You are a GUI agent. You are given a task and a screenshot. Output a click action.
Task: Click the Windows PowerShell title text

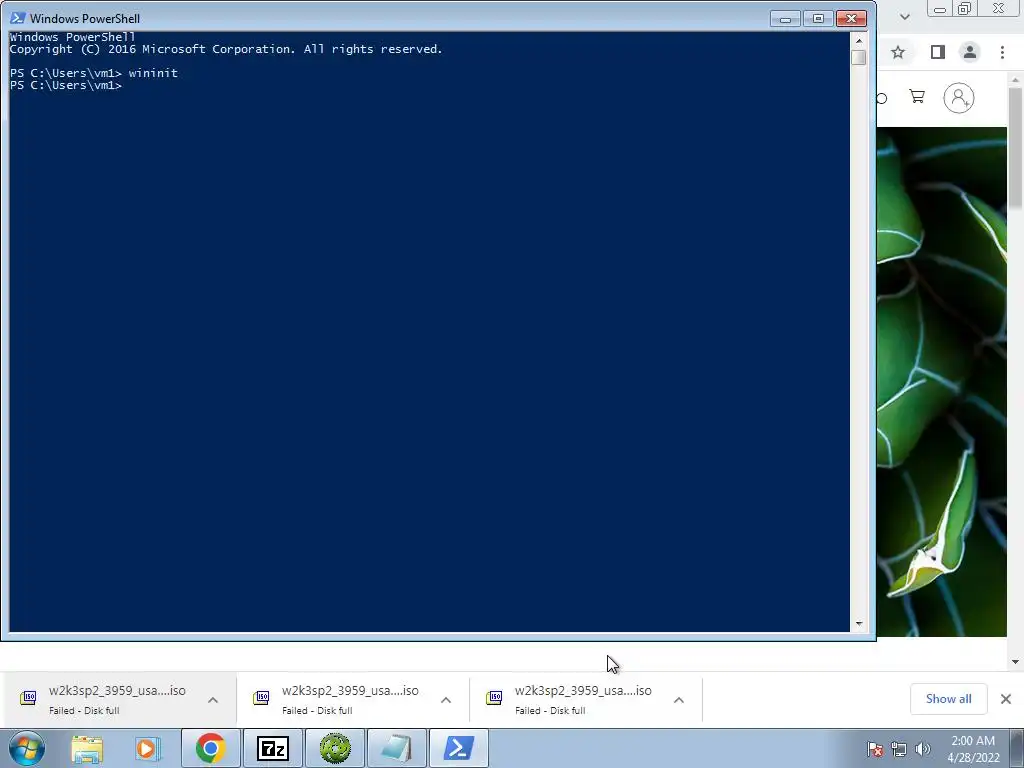tap(85, 19)
